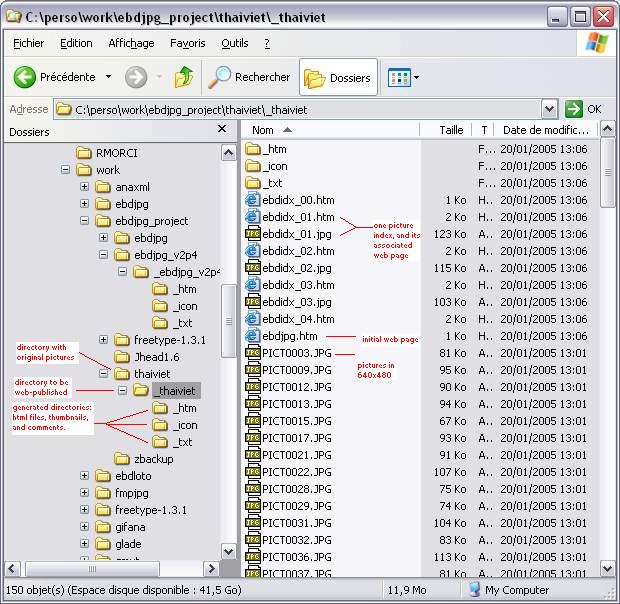
Task: Select PICT0003.JPG image icon
Action: (x=252, y=353)
